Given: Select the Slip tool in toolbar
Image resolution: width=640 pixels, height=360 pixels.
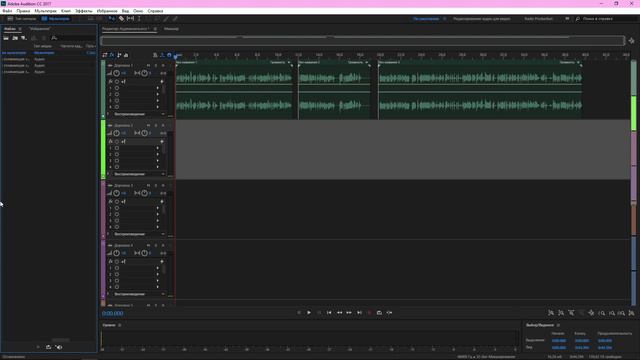Looking at the screenshot, I should click(x=130, y=19).
